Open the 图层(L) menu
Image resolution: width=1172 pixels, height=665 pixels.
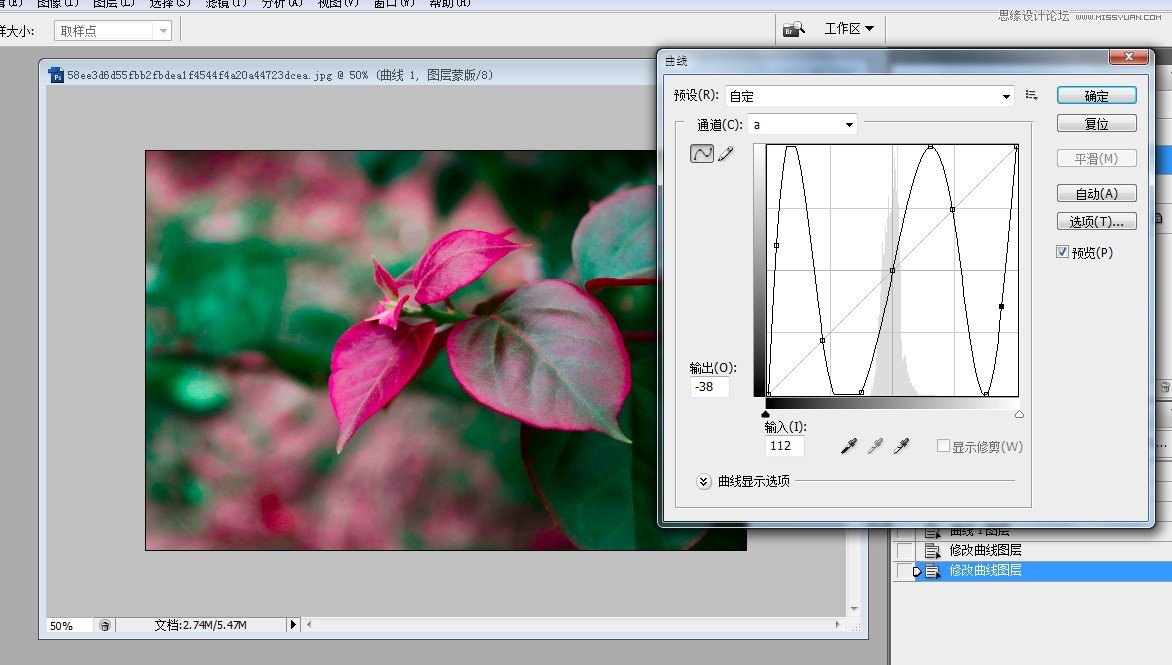pyautogui.click(x=114, y=3)
